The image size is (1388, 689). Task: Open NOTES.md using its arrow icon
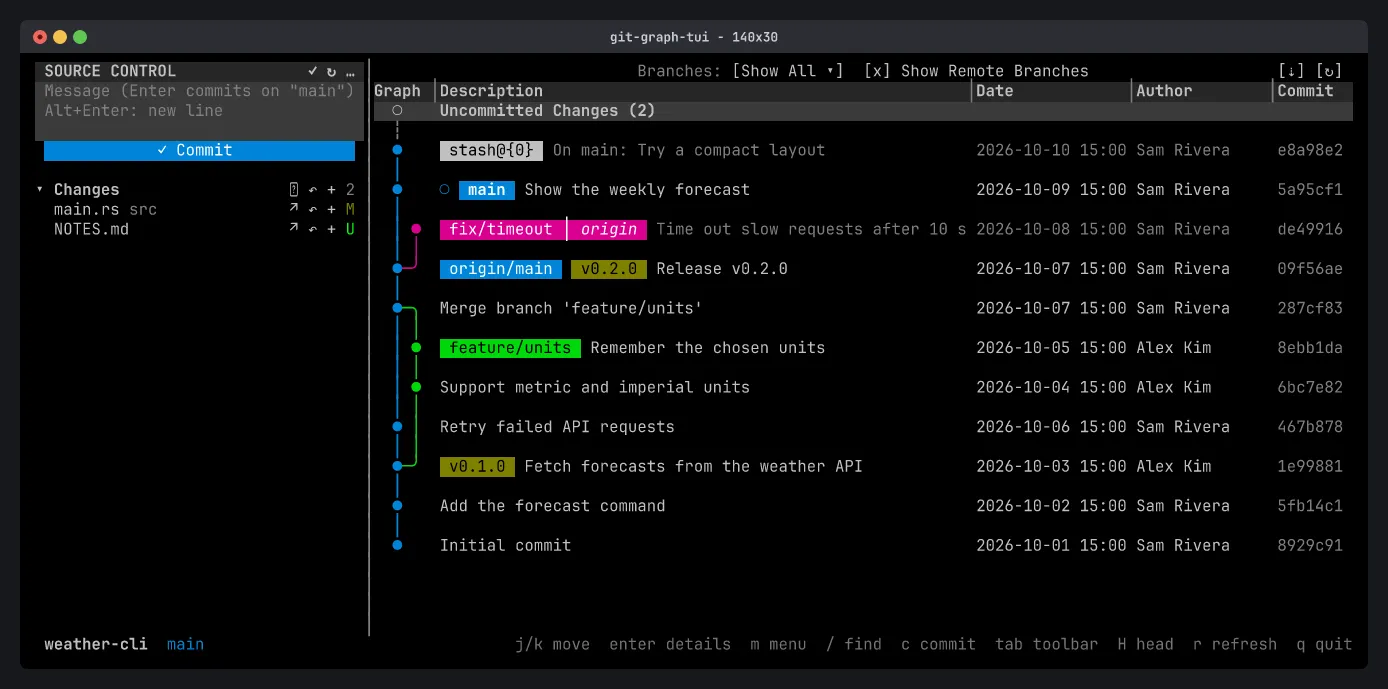(x=294, y=229)
